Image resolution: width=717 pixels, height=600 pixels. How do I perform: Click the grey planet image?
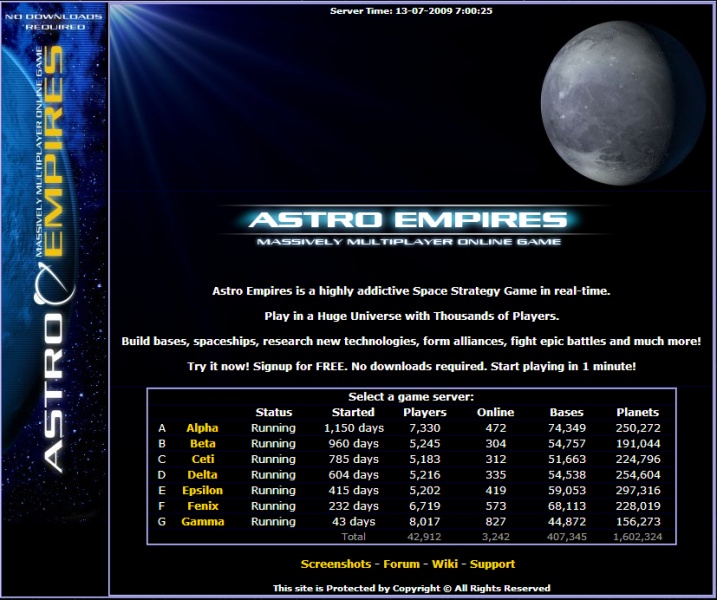tap(622, 103)
